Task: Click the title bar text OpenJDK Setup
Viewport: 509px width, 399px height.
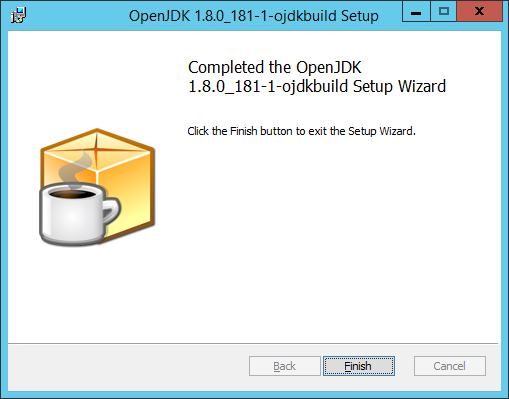Action: click(254, 16)
